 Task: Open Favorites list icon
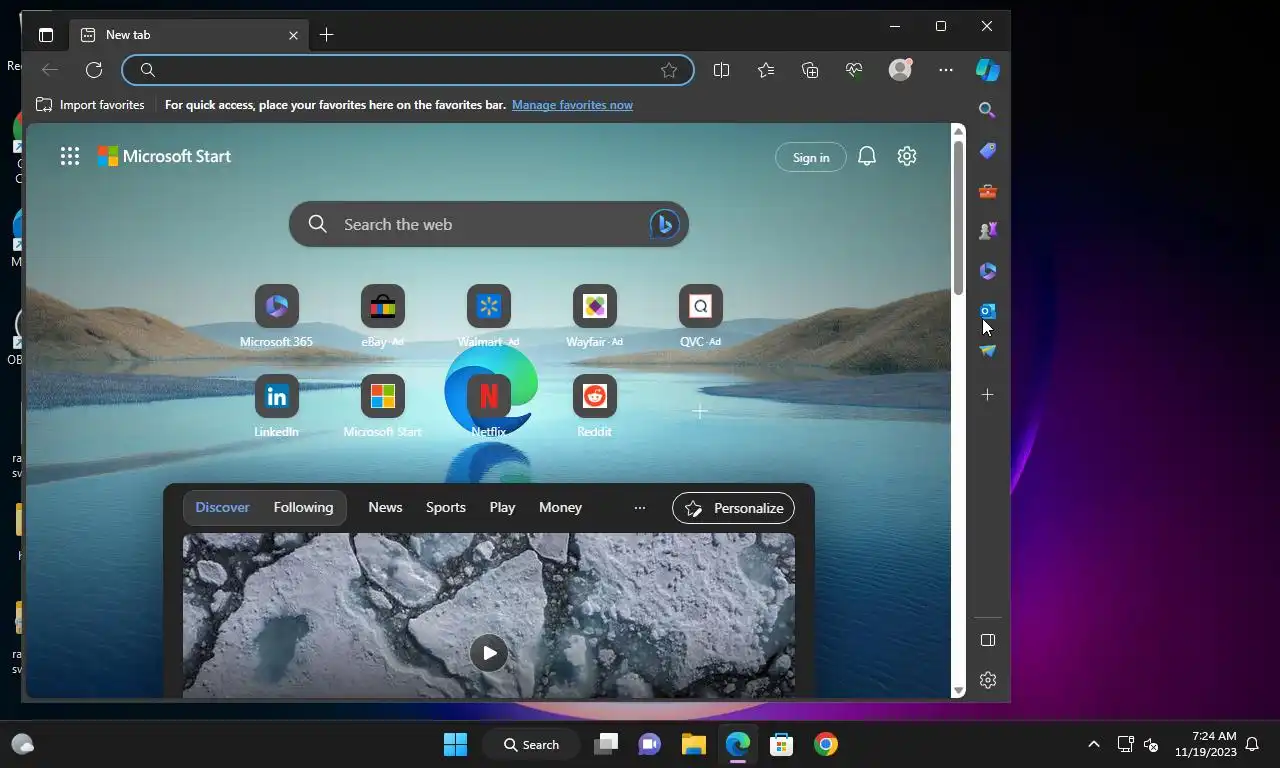tap(766, 70)
